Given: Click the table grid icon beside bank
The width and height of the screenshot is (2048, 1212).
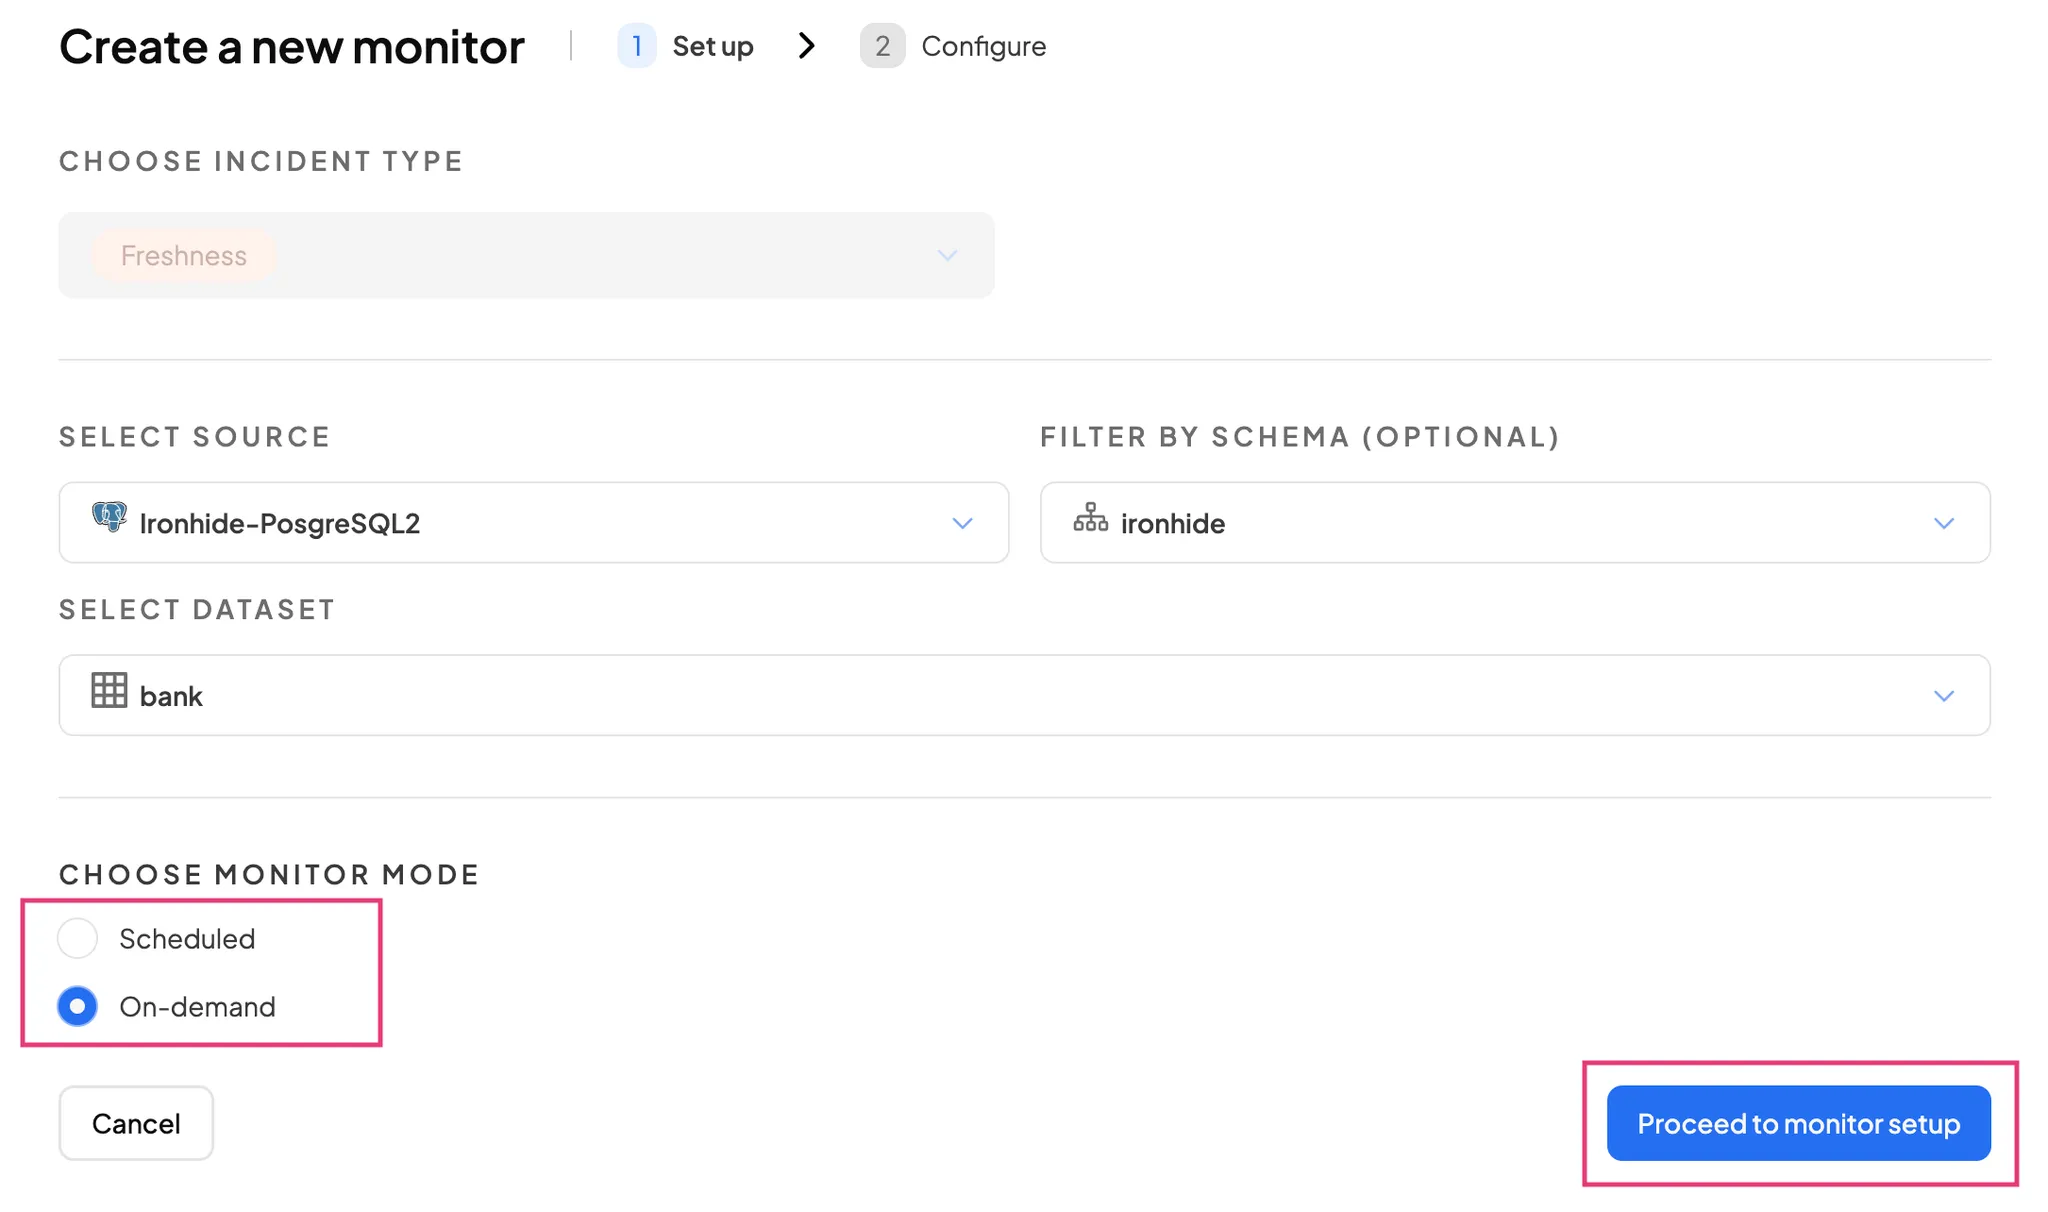Looking at the screenshot, I should pyautogui.click(x=109, y=691).
